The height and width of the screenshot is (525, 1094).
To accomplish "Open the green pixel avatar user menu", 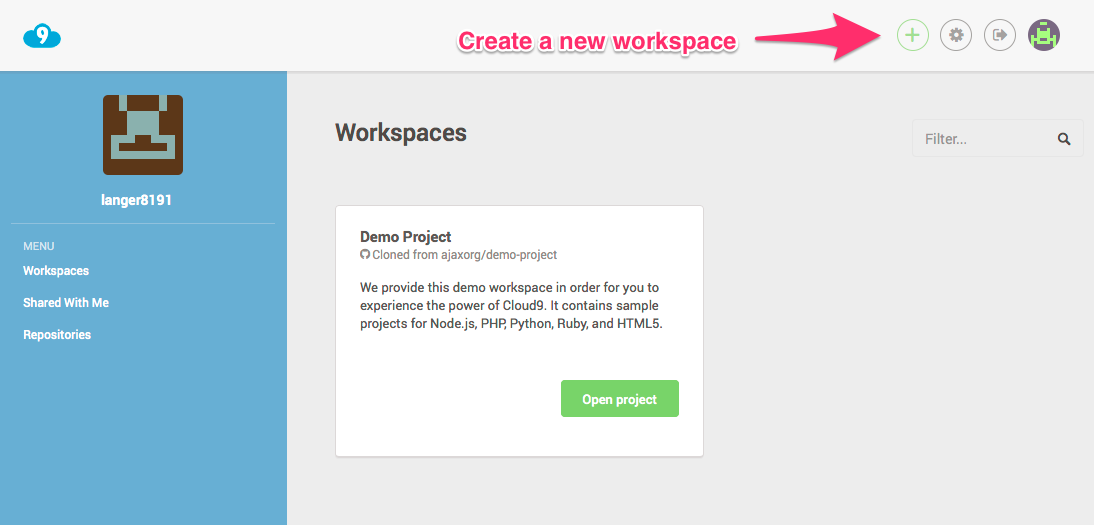I will (x=1044, y=34).
